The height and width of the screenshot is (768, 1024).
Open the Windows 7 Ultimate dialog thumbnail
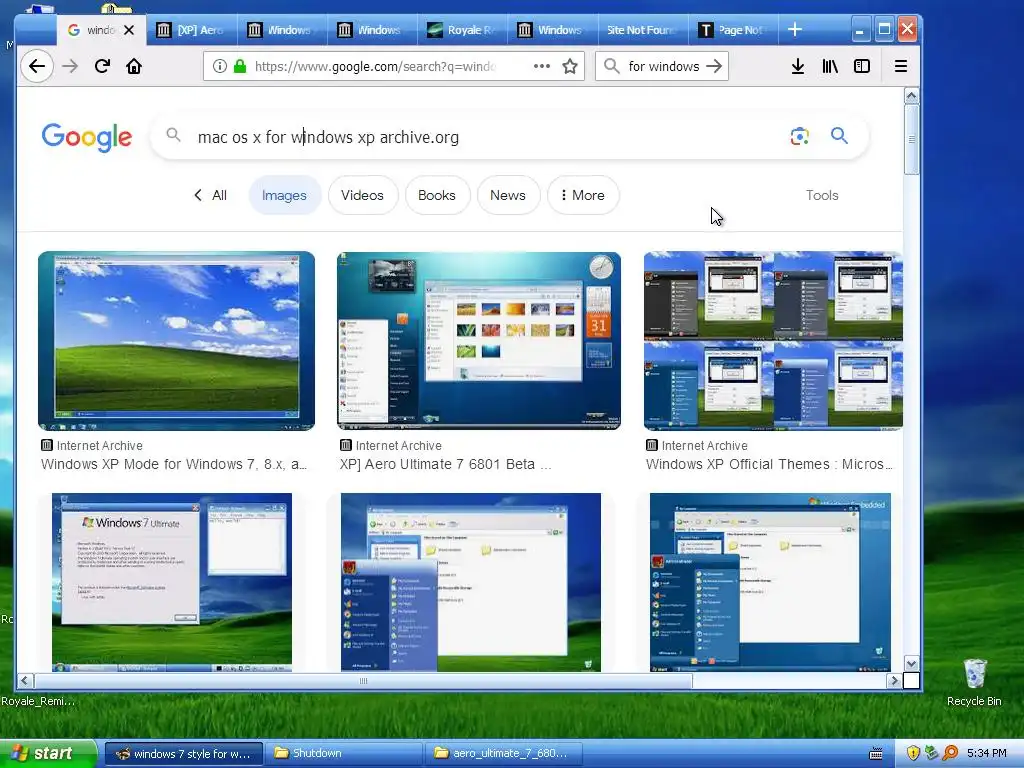click(172, 583)
